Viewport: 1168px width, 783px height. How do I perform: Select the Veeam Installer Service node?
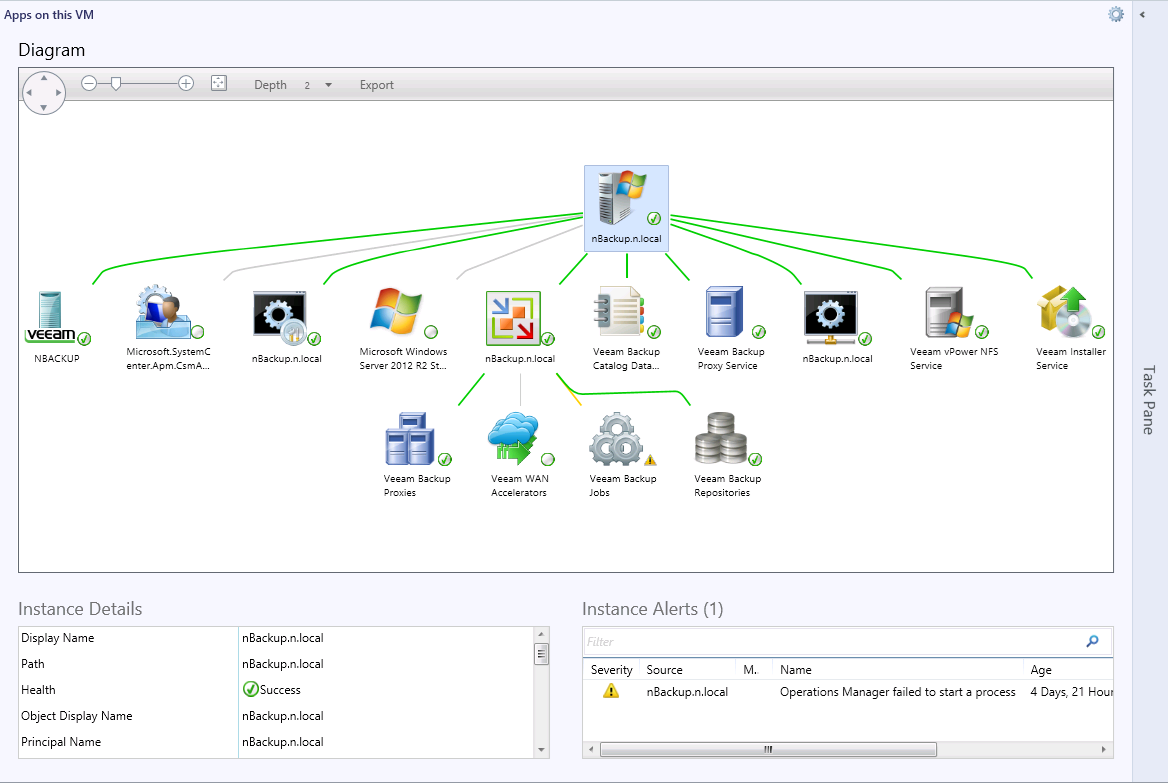click(1070, 328)
